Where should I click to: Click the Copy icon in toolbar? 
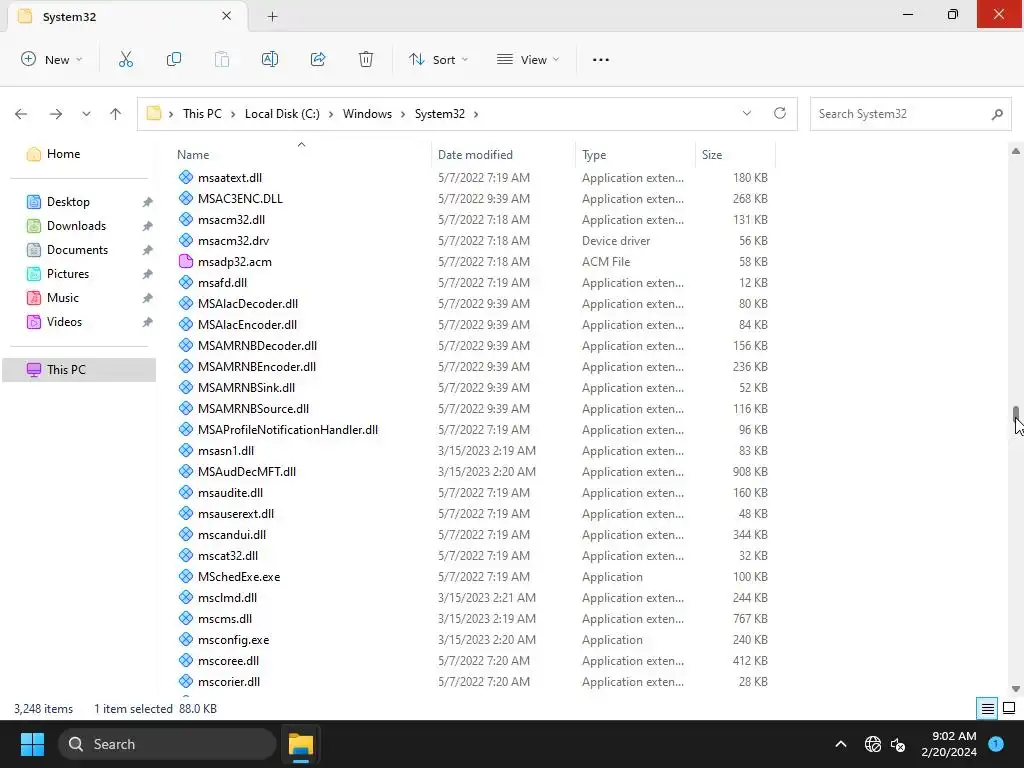(x=174, y=59)
